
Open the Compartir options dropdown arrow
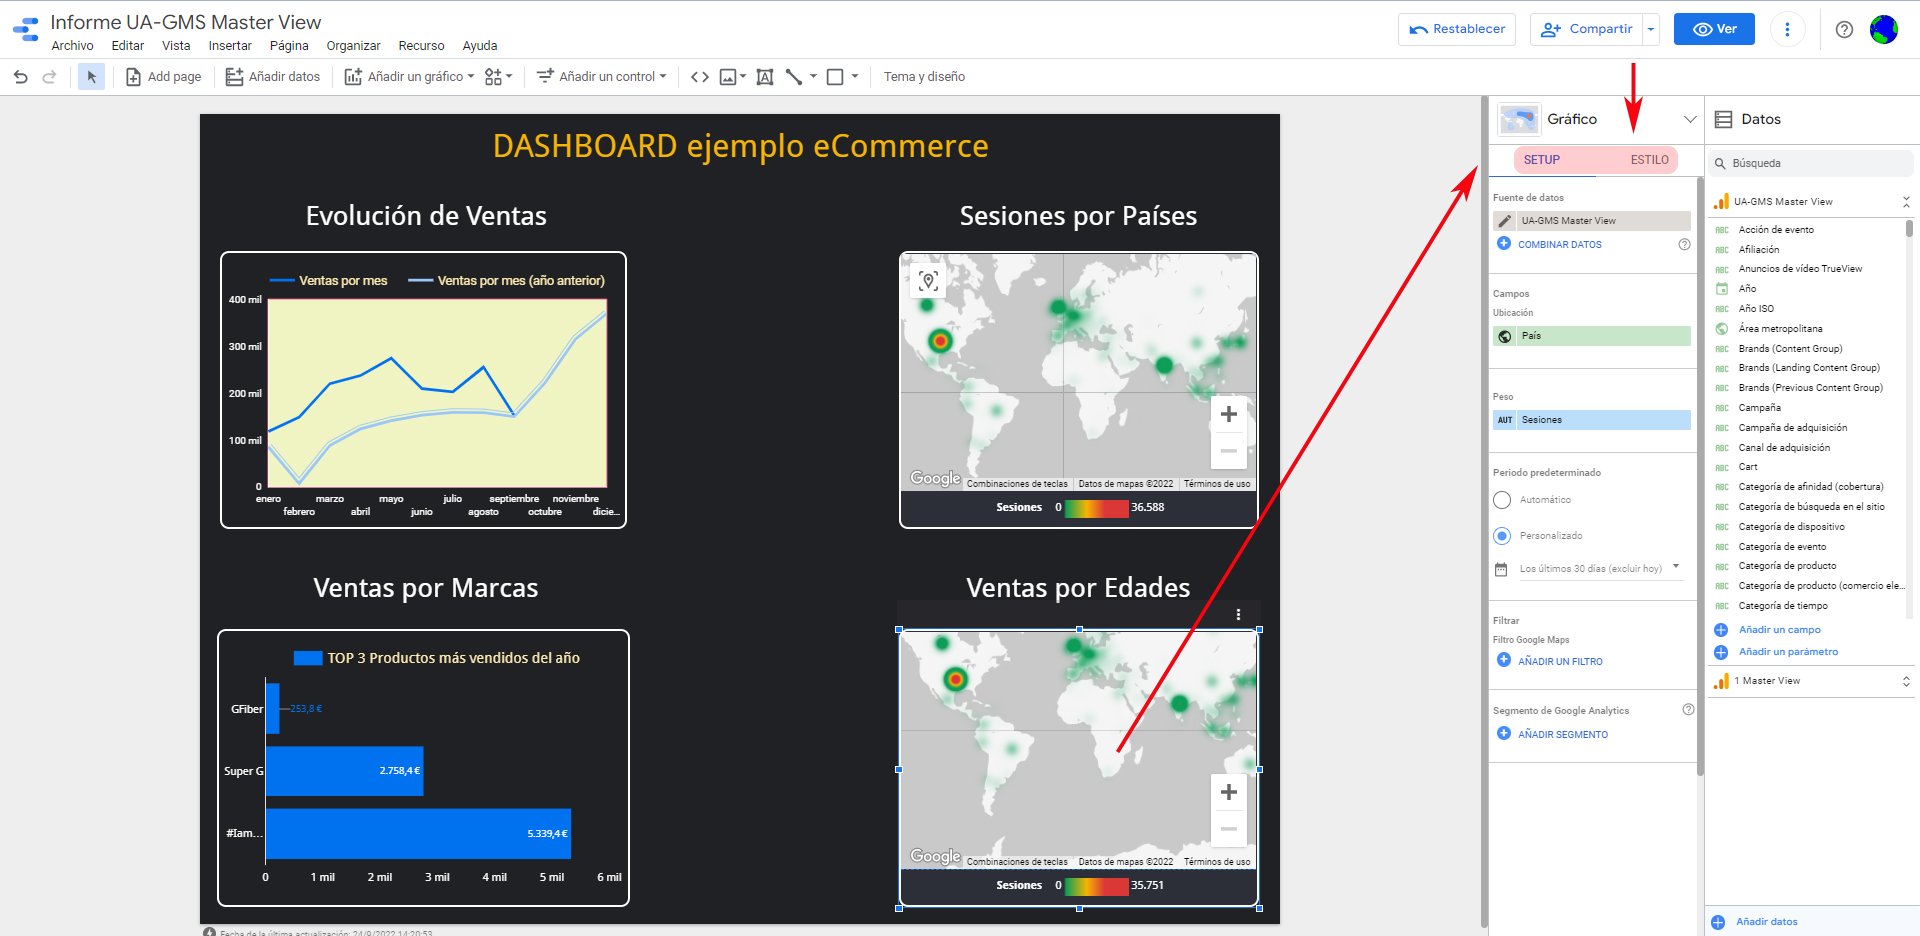pyautogui.click(x=1651, y=29)
